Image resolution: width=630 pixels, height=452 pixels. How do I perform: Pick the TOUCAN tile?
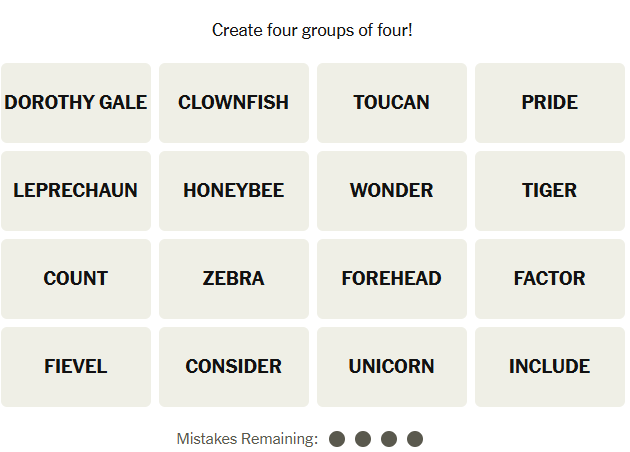[392, 103]
